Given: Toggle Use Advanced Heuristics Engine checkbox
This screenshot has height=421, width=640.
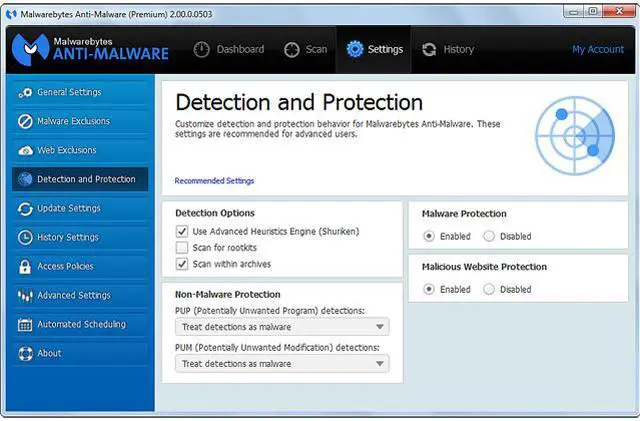Looking at the screenshot, I should [182, 231].
